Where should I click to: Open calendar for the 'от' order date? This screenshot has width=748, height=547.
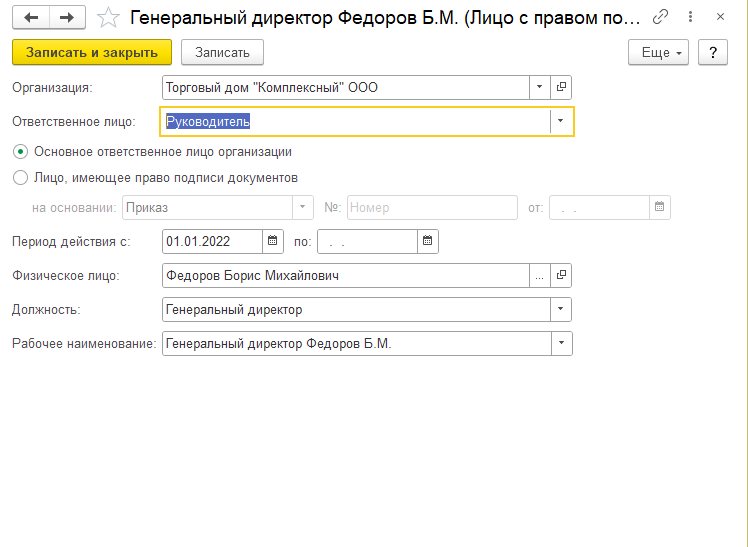click(x=660, y=207)
